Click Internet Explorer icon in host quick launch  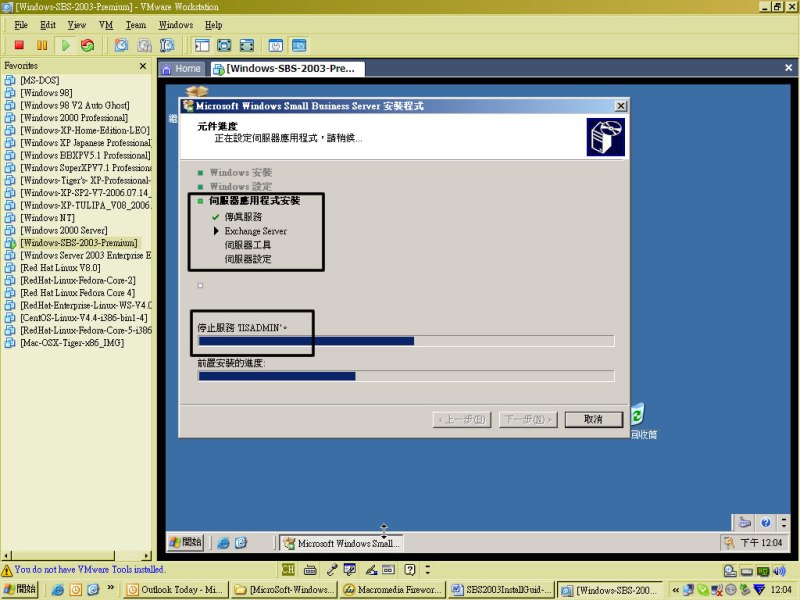coord(58,590)
